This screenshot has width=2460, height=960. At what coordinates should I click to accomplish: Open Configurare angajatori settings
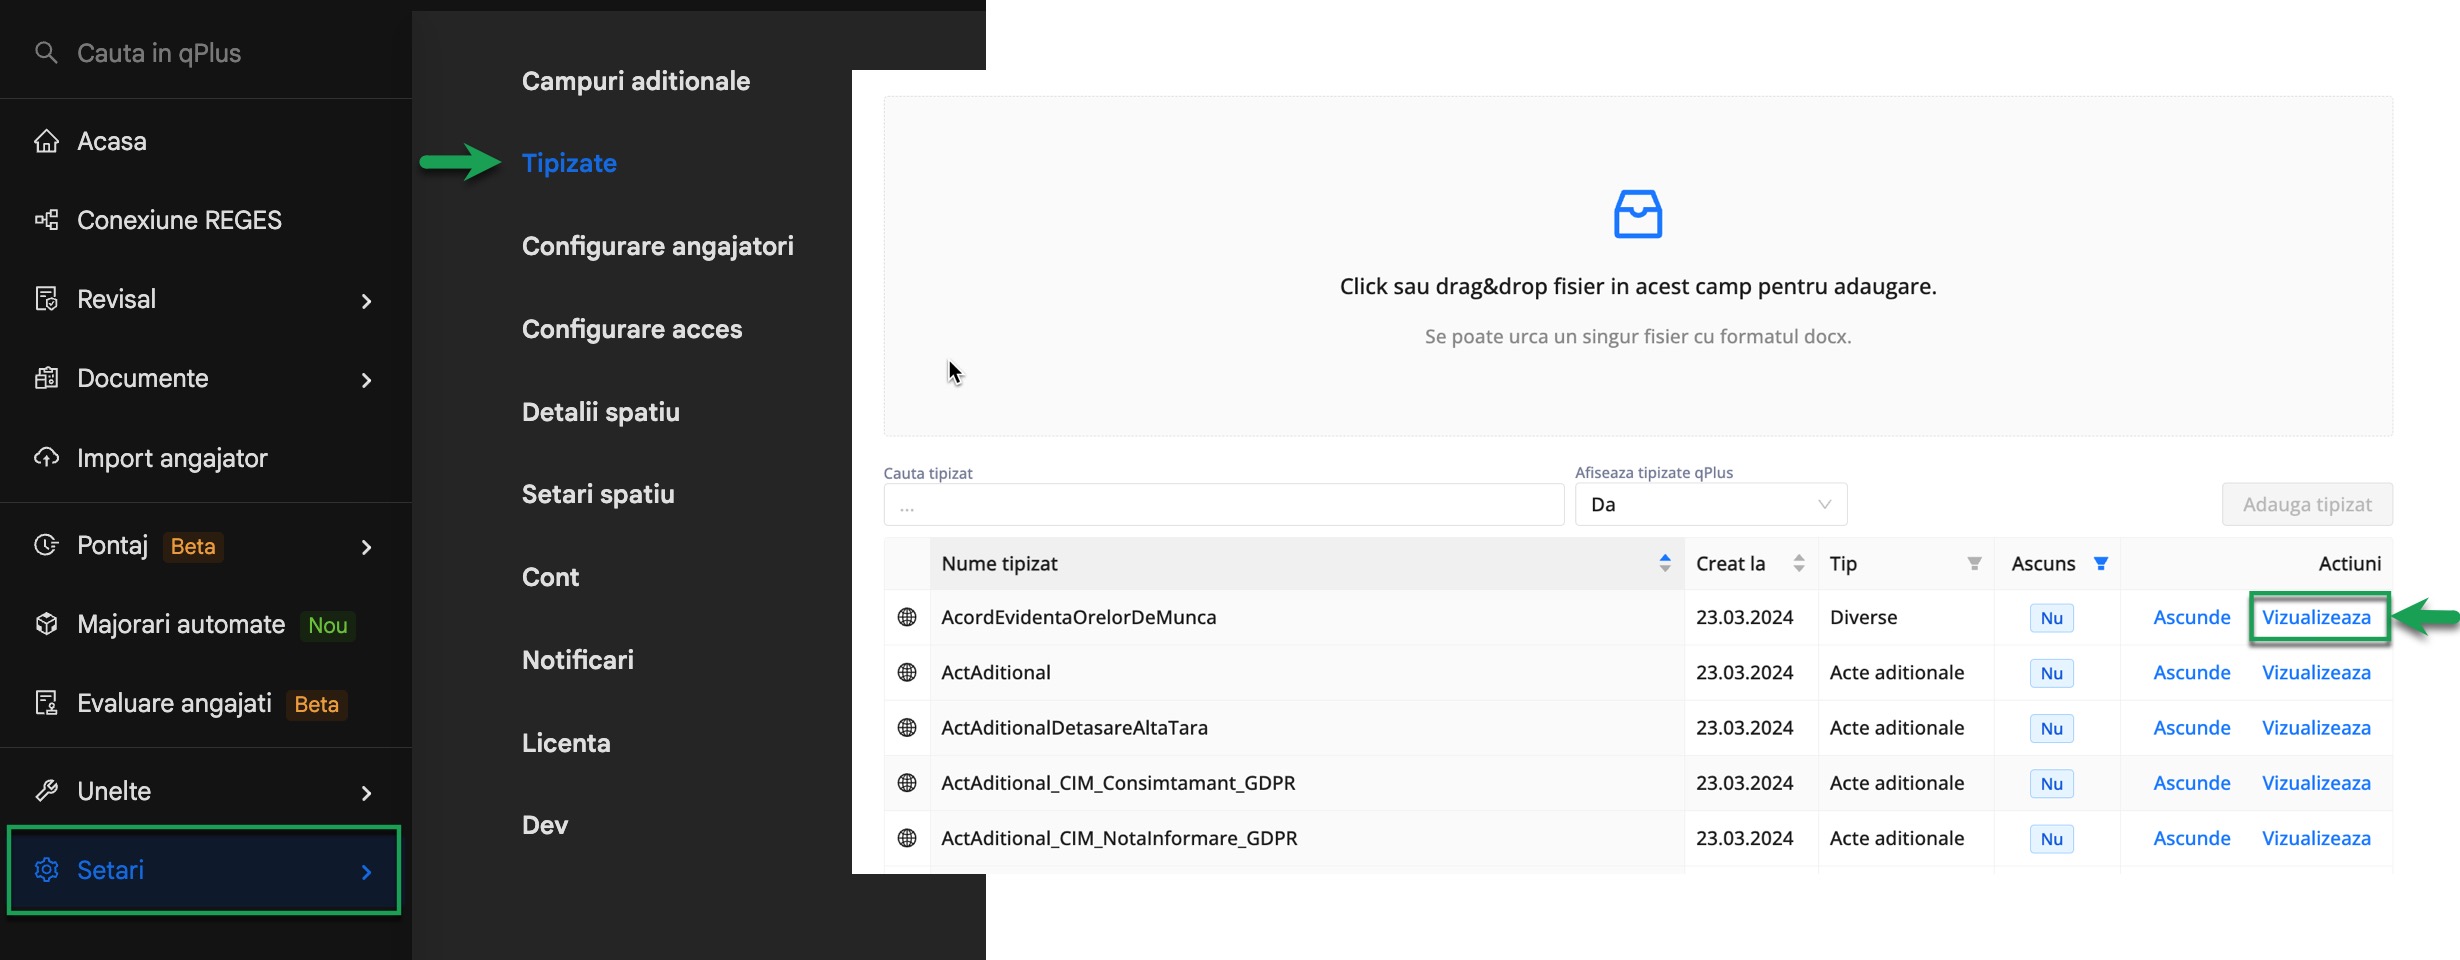click(658, 246)
